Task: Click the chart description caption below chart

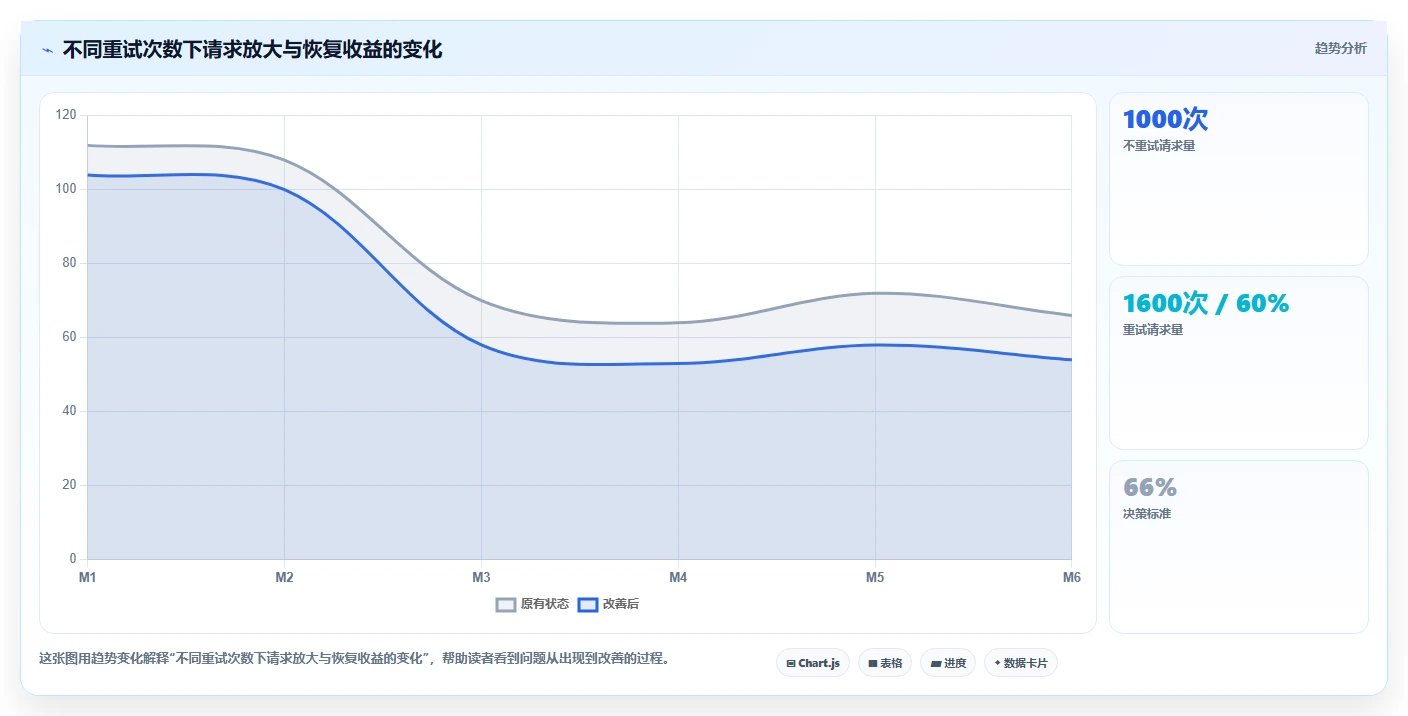Action: coord(354,659)
